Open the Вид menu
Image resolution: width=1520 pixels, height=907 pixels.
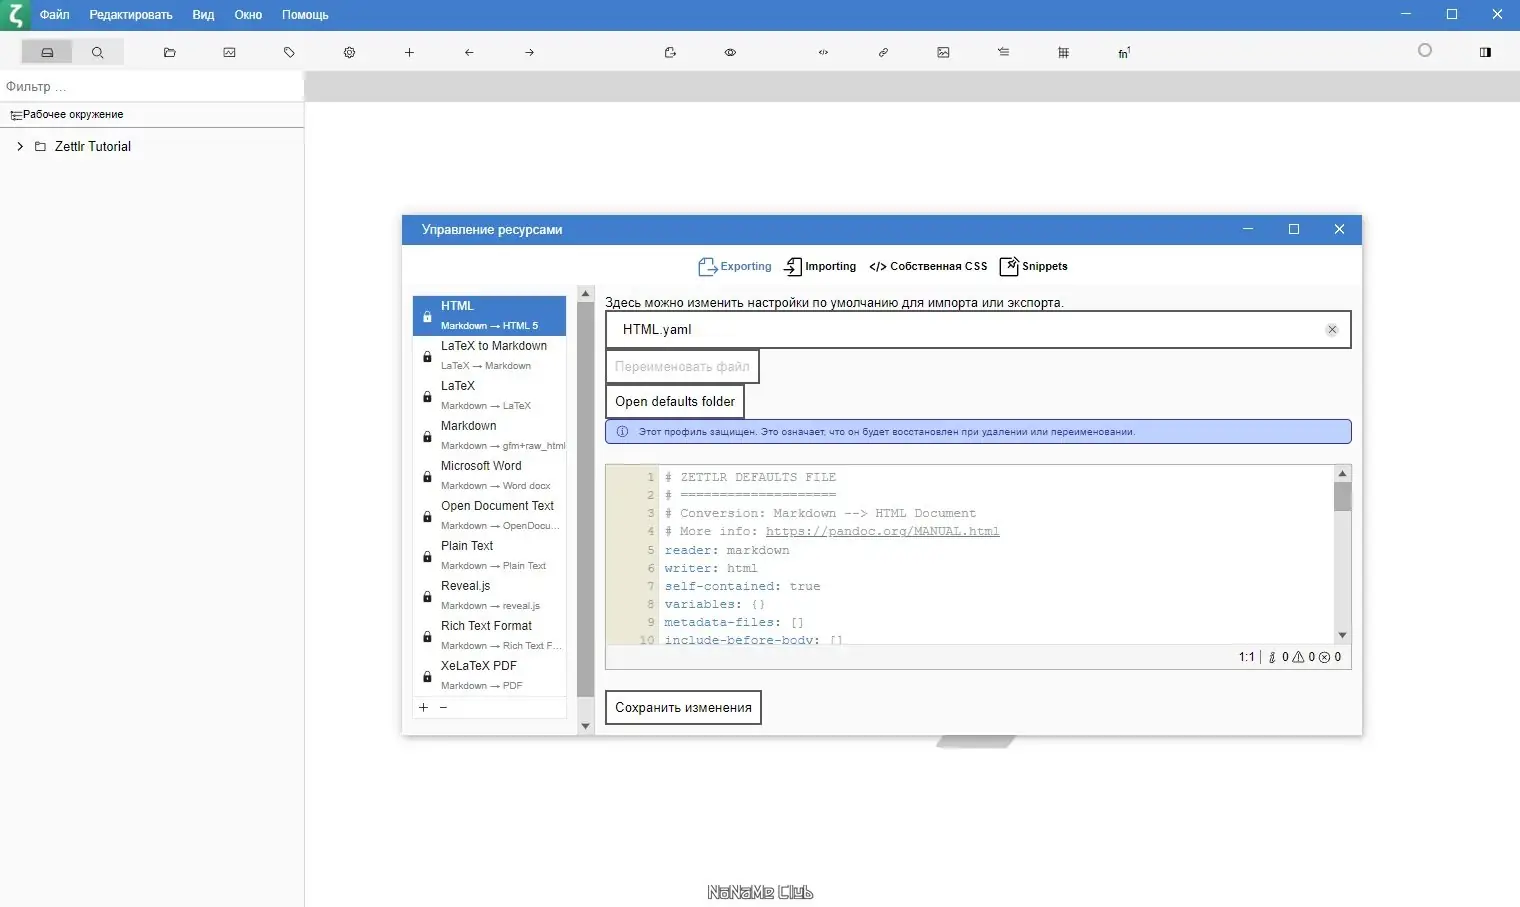pyautogui.click(x=203, y=15)
